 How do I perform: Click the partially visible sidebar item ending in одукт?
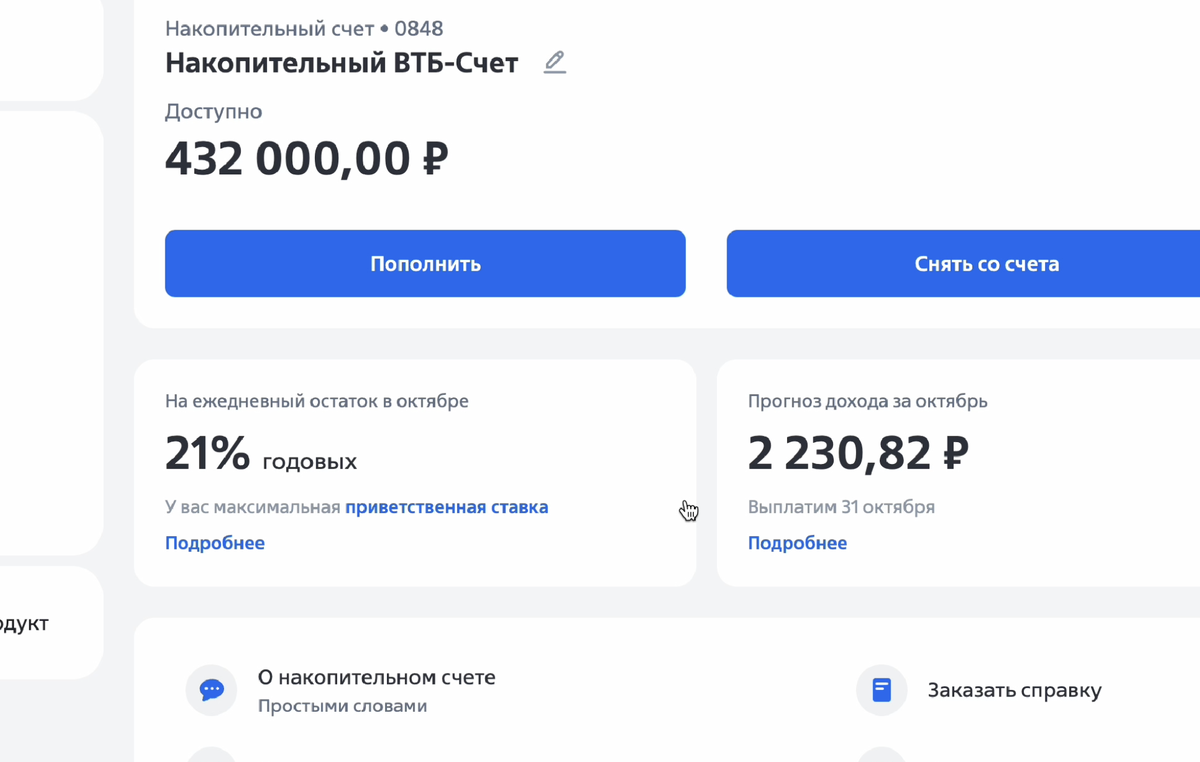pos(24,623)
